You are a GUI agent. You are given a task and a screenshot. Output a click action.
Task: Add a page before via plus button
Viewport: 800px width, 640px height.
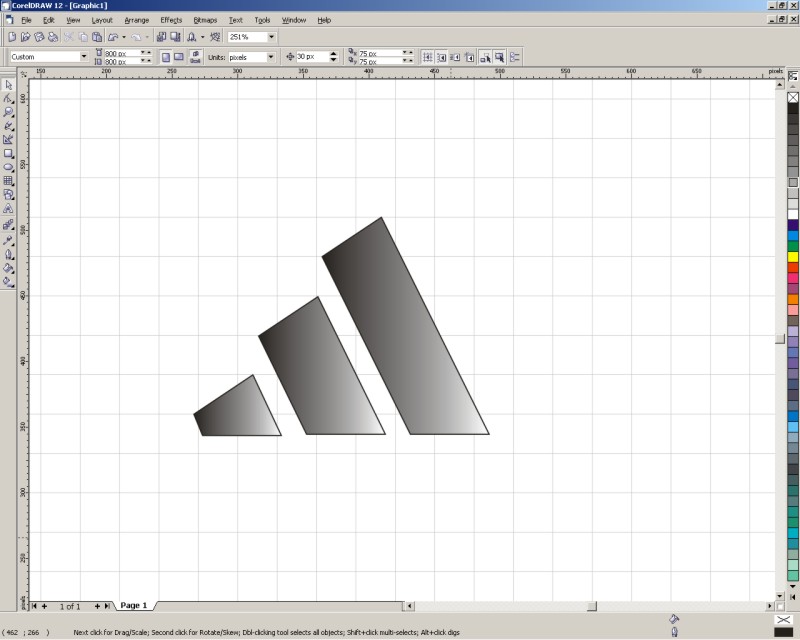pos(44,606)
